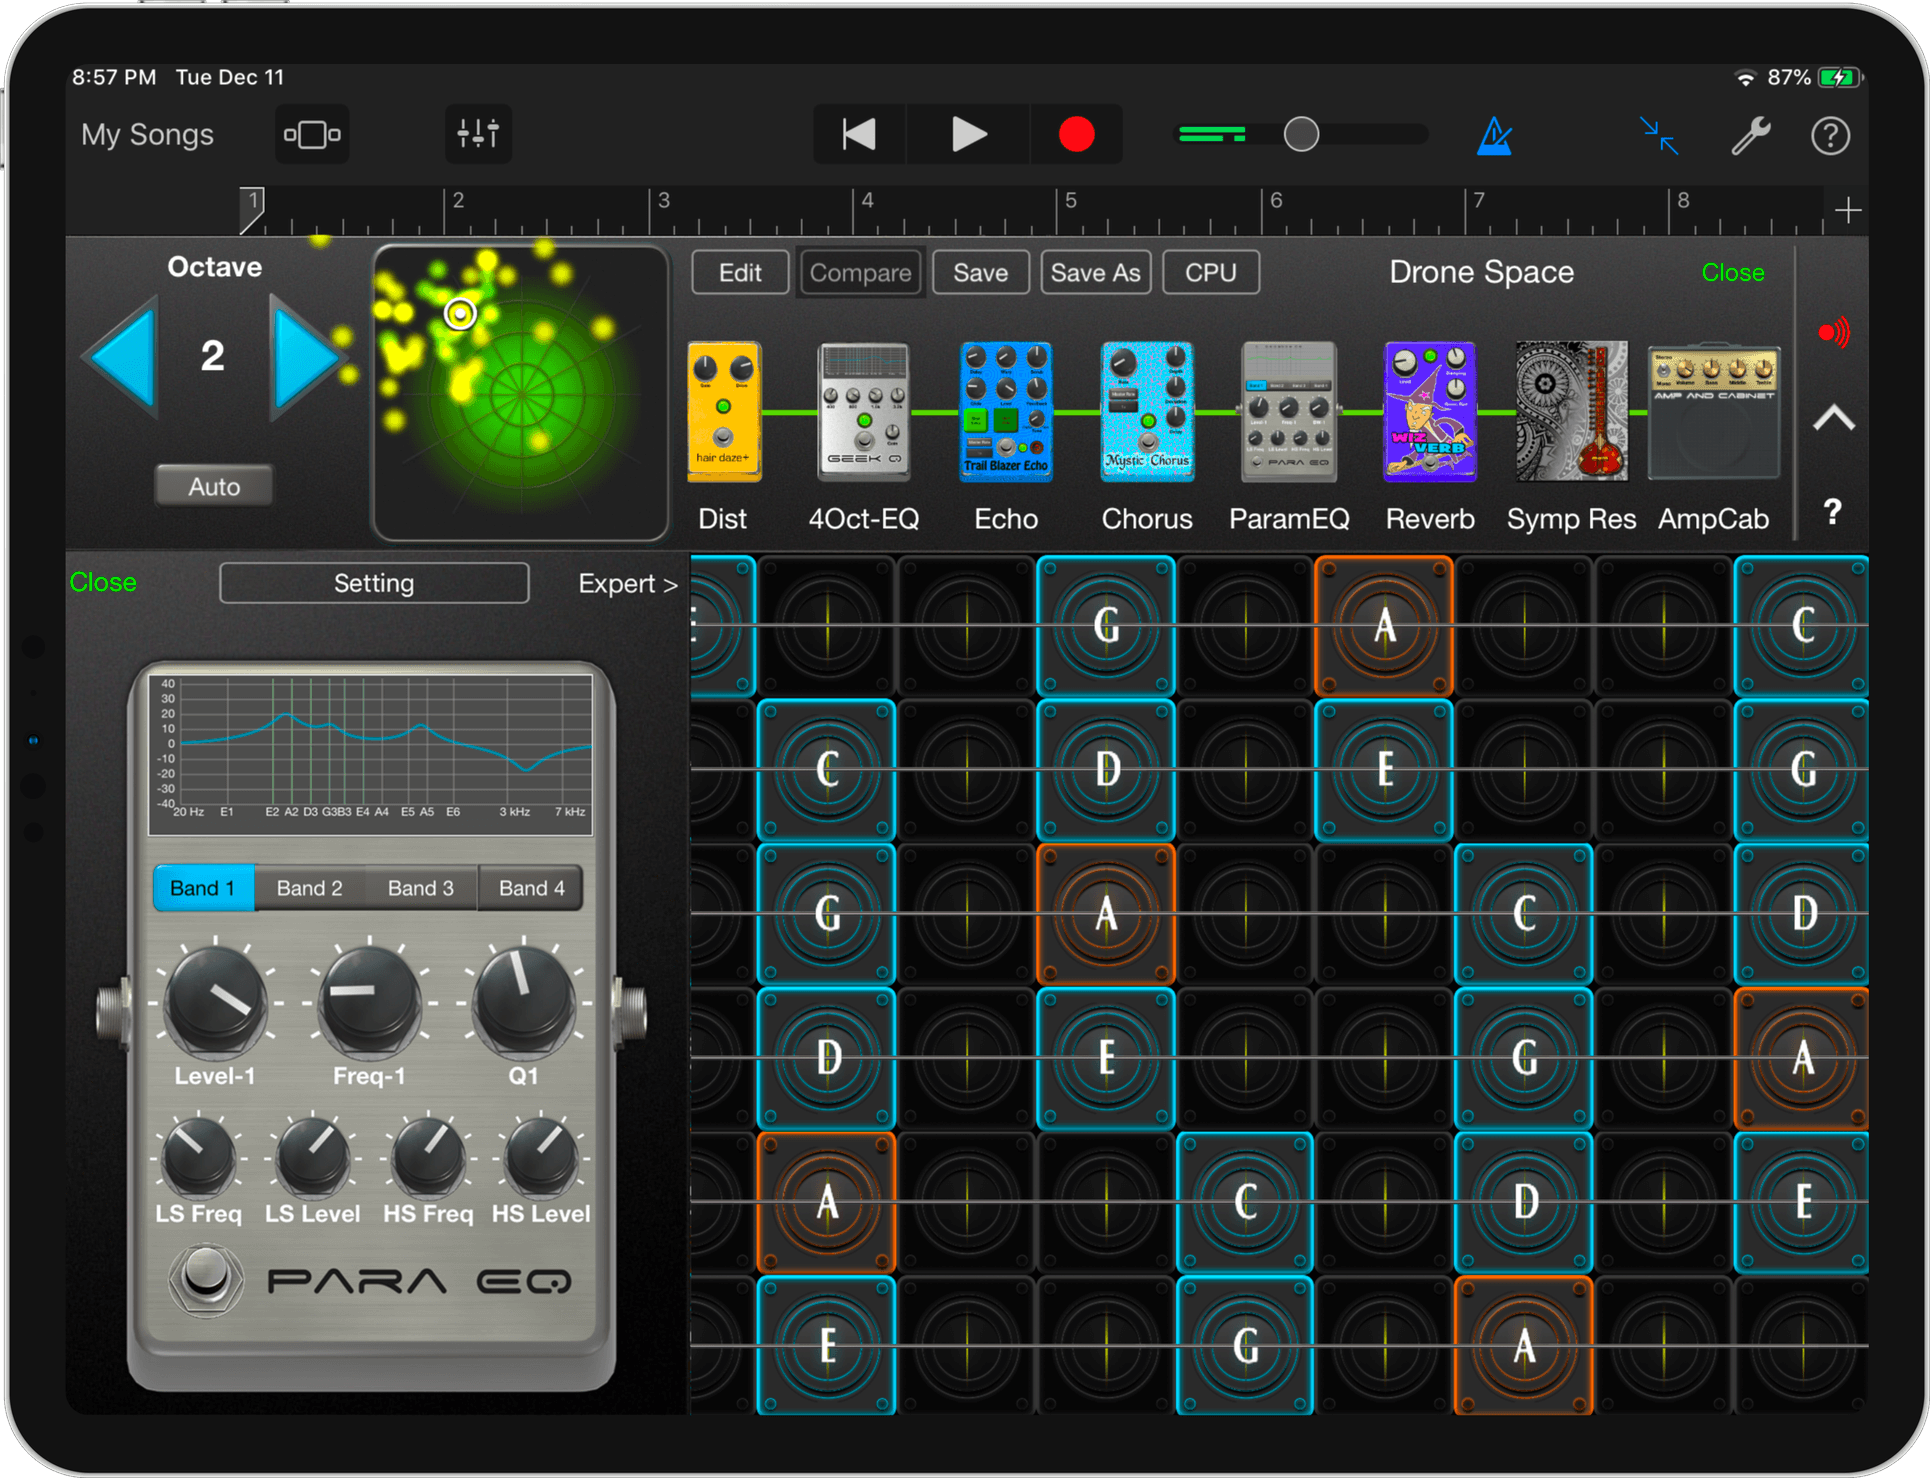The image size is (1930, 1478).
Task: Select the Wiz Verb reverb pedal
Action: click(1430, 411)
